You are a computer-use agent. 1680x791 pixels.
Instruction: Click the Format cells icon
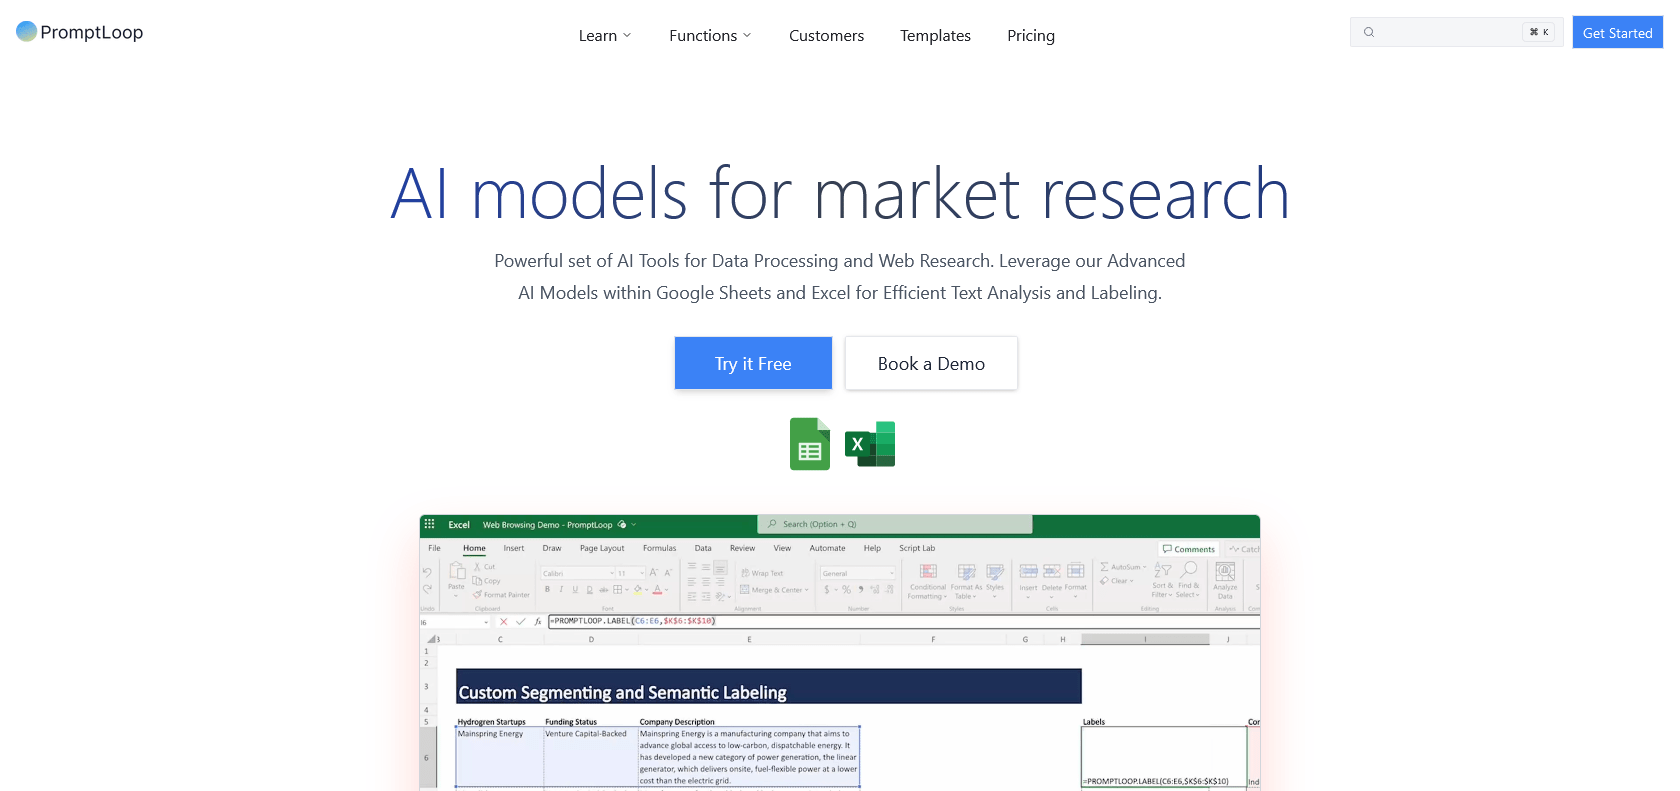(x=1076, y=570)
